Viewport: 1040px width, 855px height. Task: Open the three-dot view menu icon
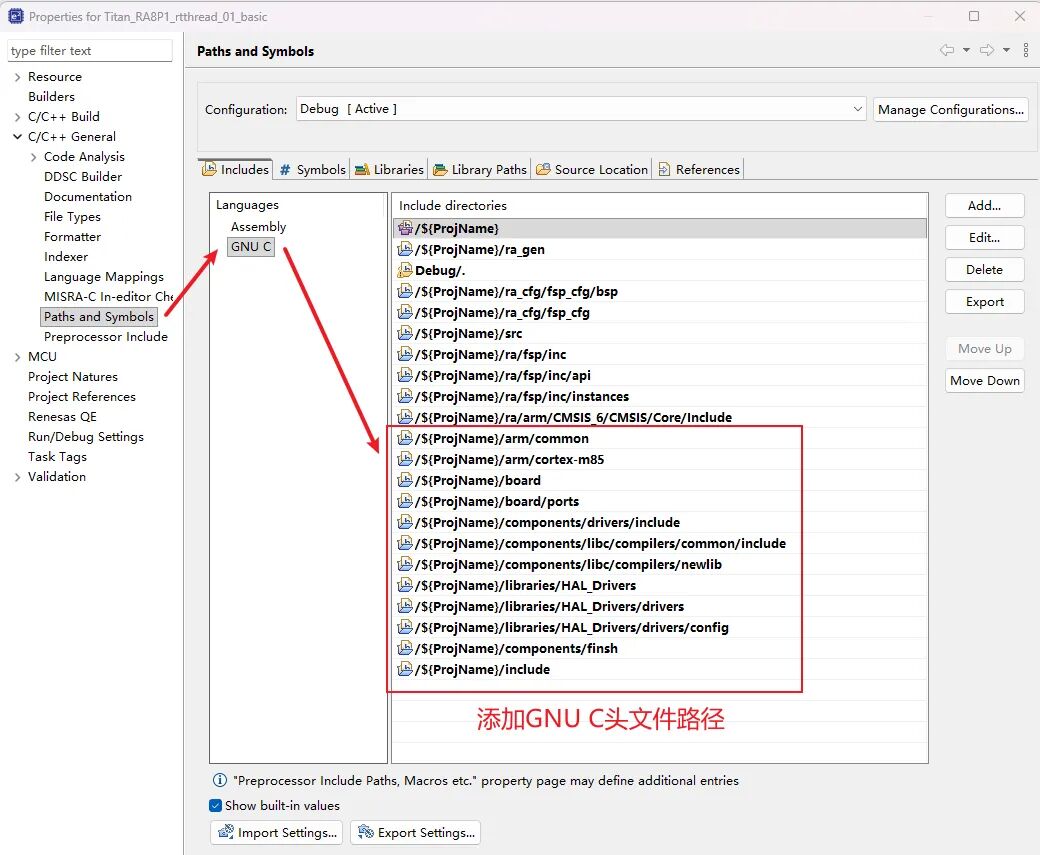pyautogui.click(x=1026, y=51)
